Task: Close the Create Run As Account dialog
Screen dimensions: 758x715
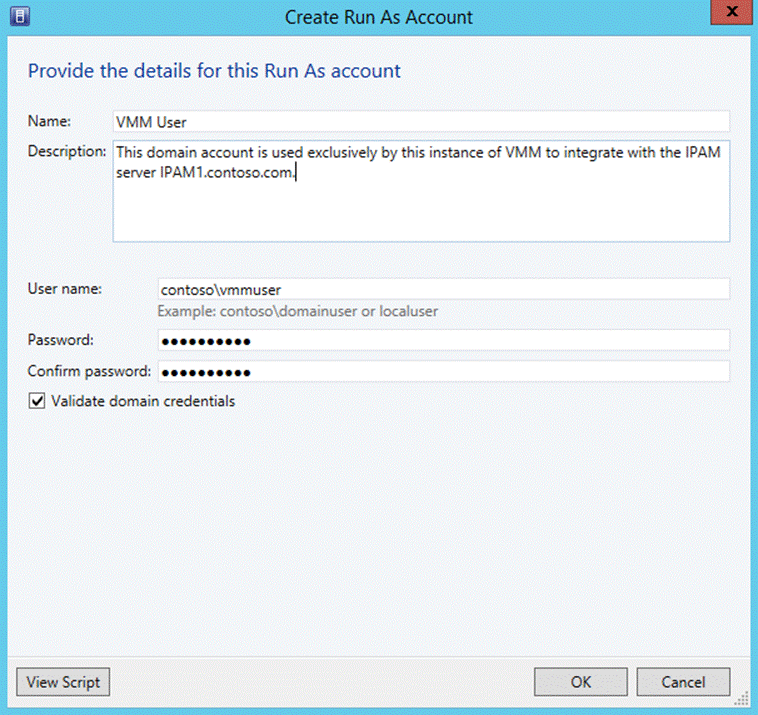Action: pyautogui.click(x=731, y=13)
